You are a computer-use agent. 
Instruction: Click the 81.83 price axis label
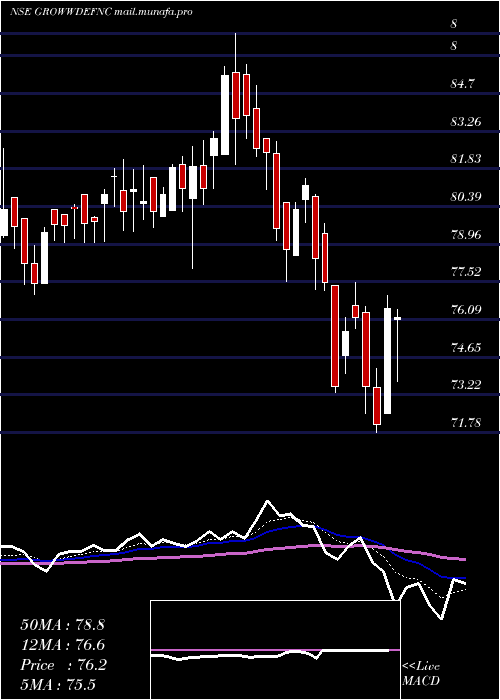coord(467,158)
